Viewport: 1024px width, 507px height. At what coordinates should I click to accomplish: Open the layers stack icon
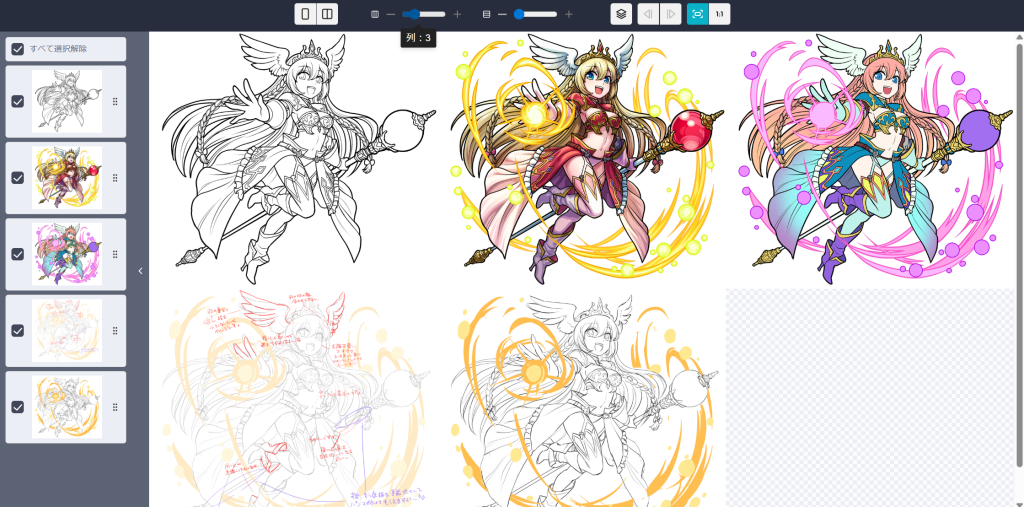(621, 14)
